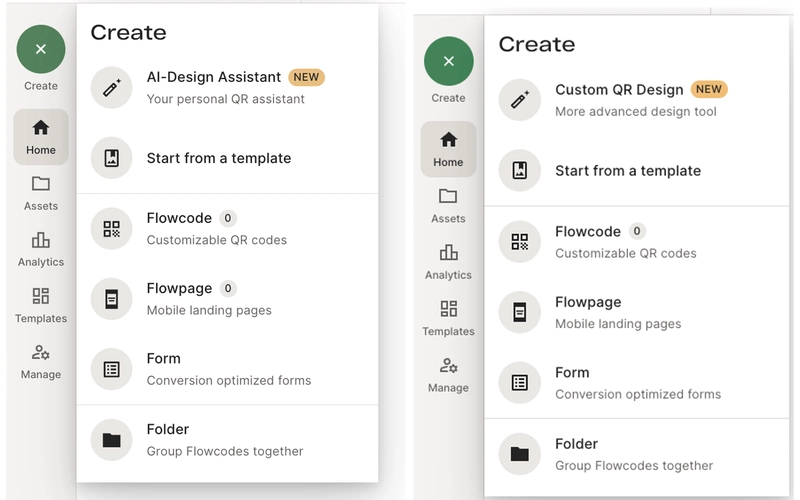Open Assets folder icon in right screenshot sidebar
The image size is (800, 500).
448,196
